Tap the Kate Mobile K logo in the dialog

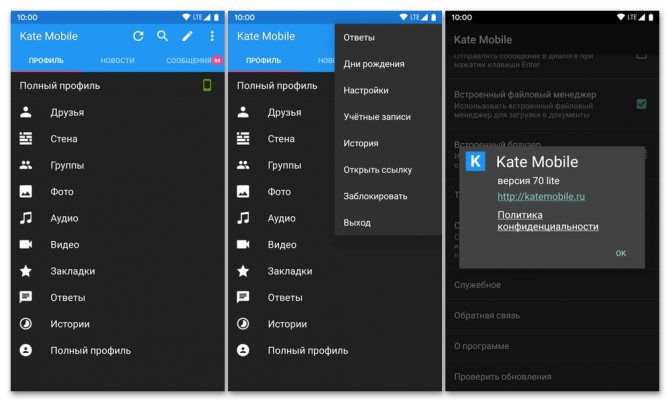475,161
